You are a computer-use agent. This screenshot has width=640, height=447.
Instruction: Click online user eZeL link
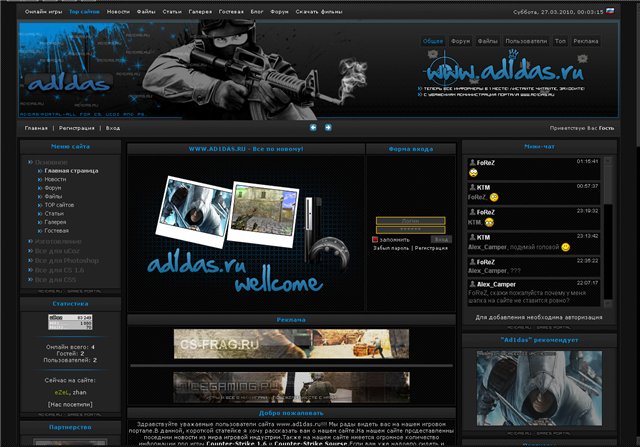62,392
